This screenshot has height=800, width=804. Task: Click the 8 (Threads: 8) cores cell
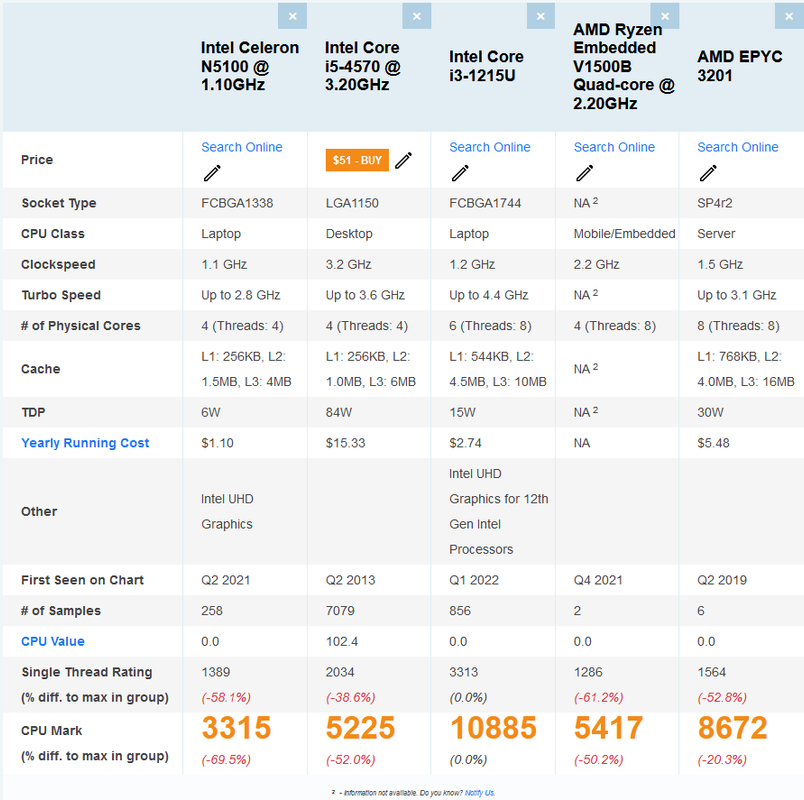click(738, 326)
